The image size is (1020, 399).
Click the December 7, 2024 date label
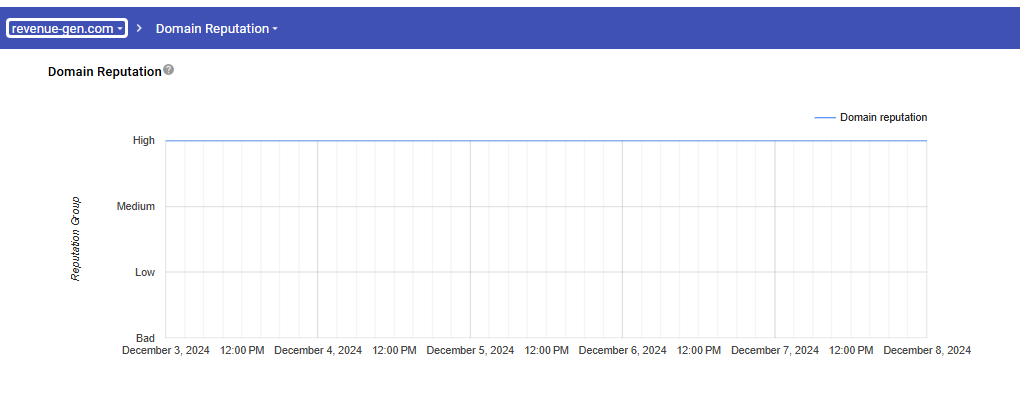coord(775,350)
